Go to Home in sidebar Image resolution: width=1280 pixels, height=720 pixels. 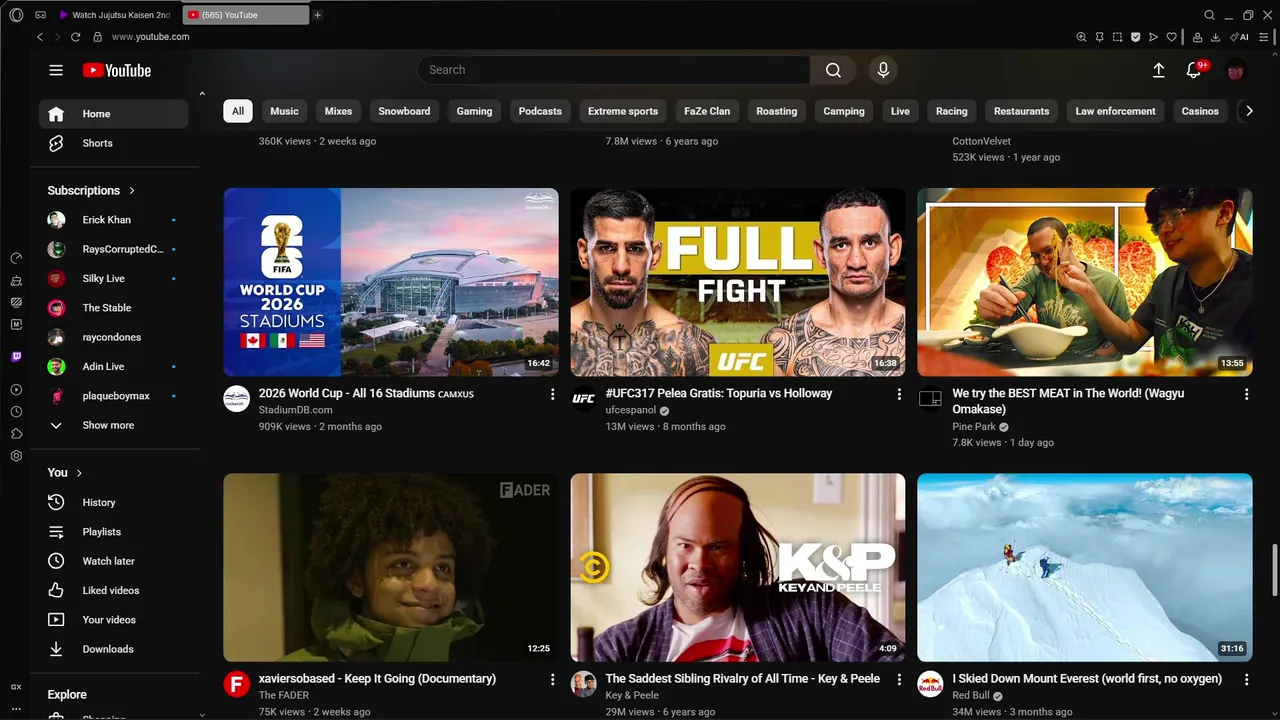[x=113, y=114]
